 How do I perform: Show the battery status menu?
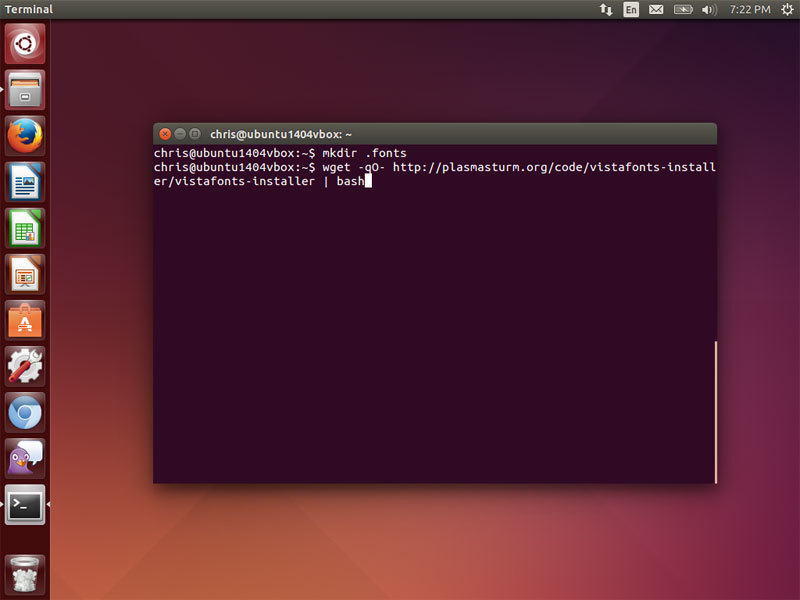tap(684, 9)
